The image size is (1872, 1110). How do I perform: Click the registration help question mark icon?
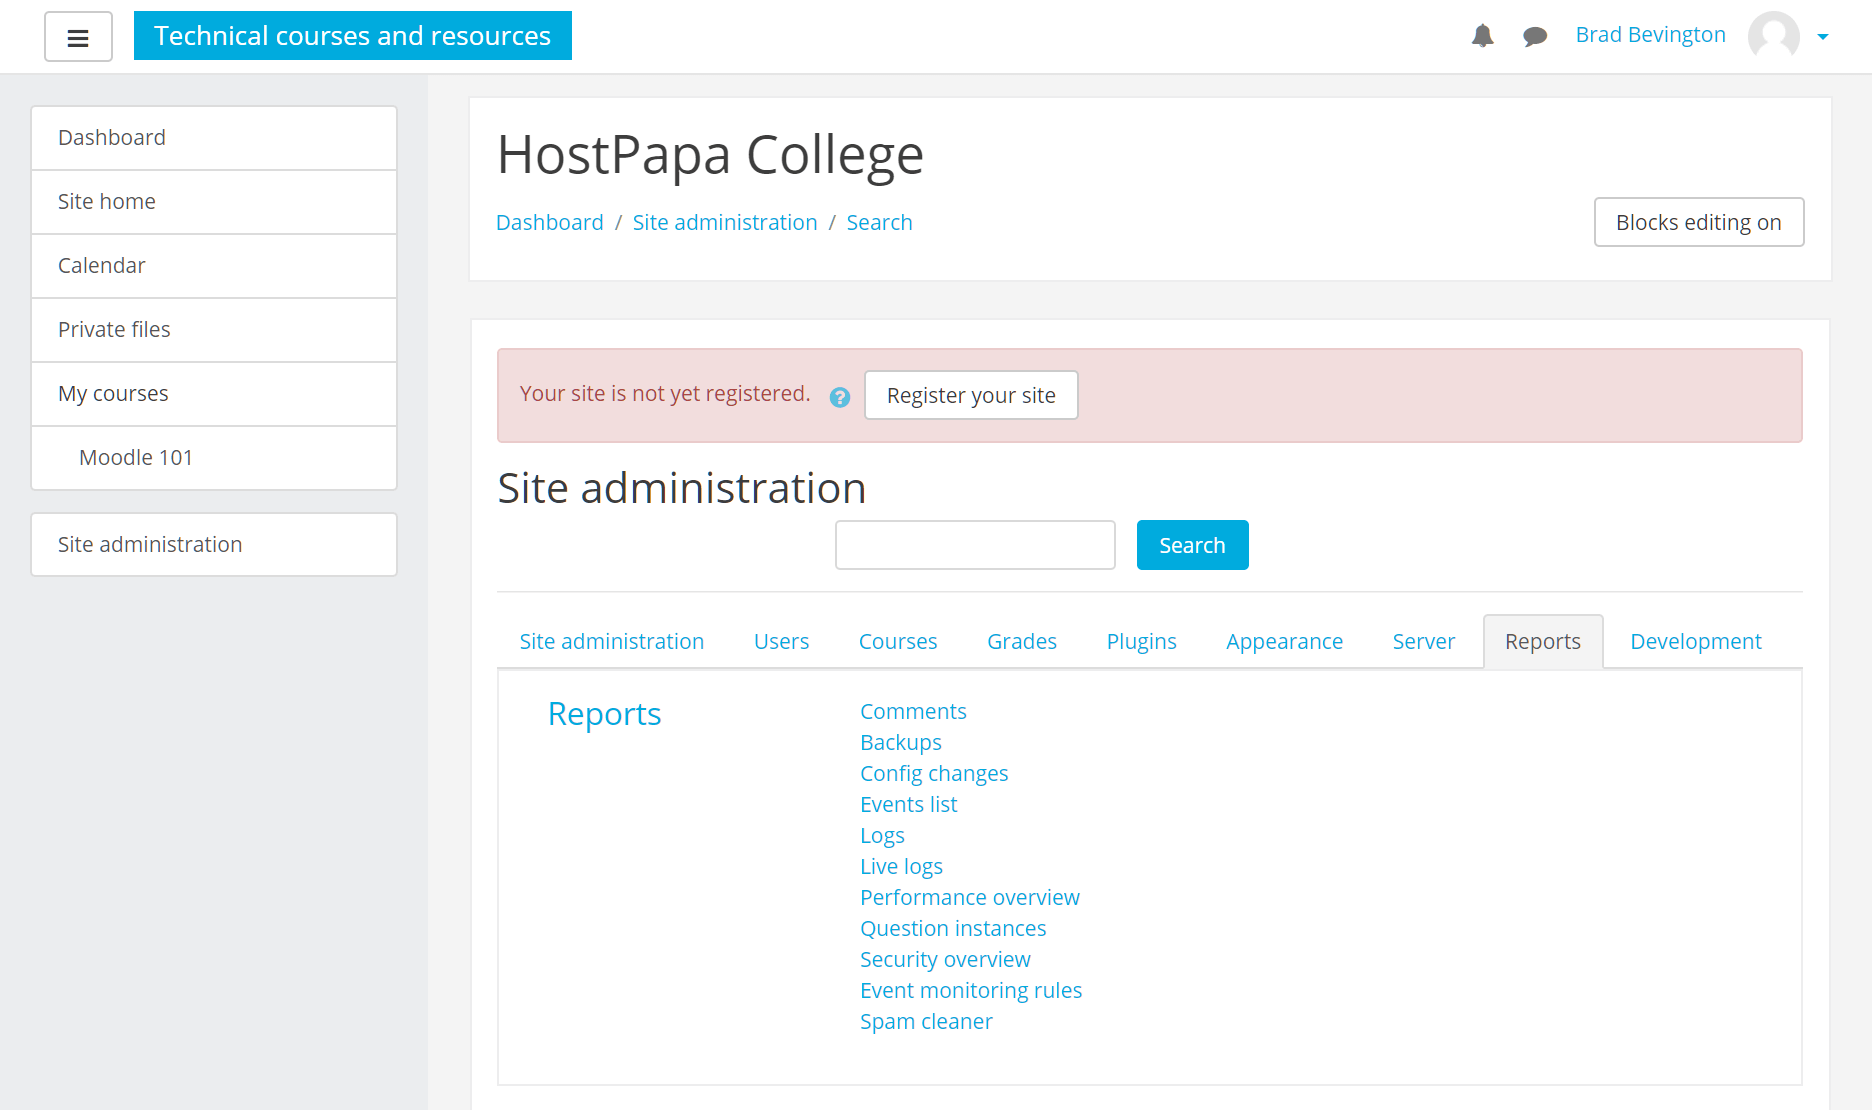point(840,397)
